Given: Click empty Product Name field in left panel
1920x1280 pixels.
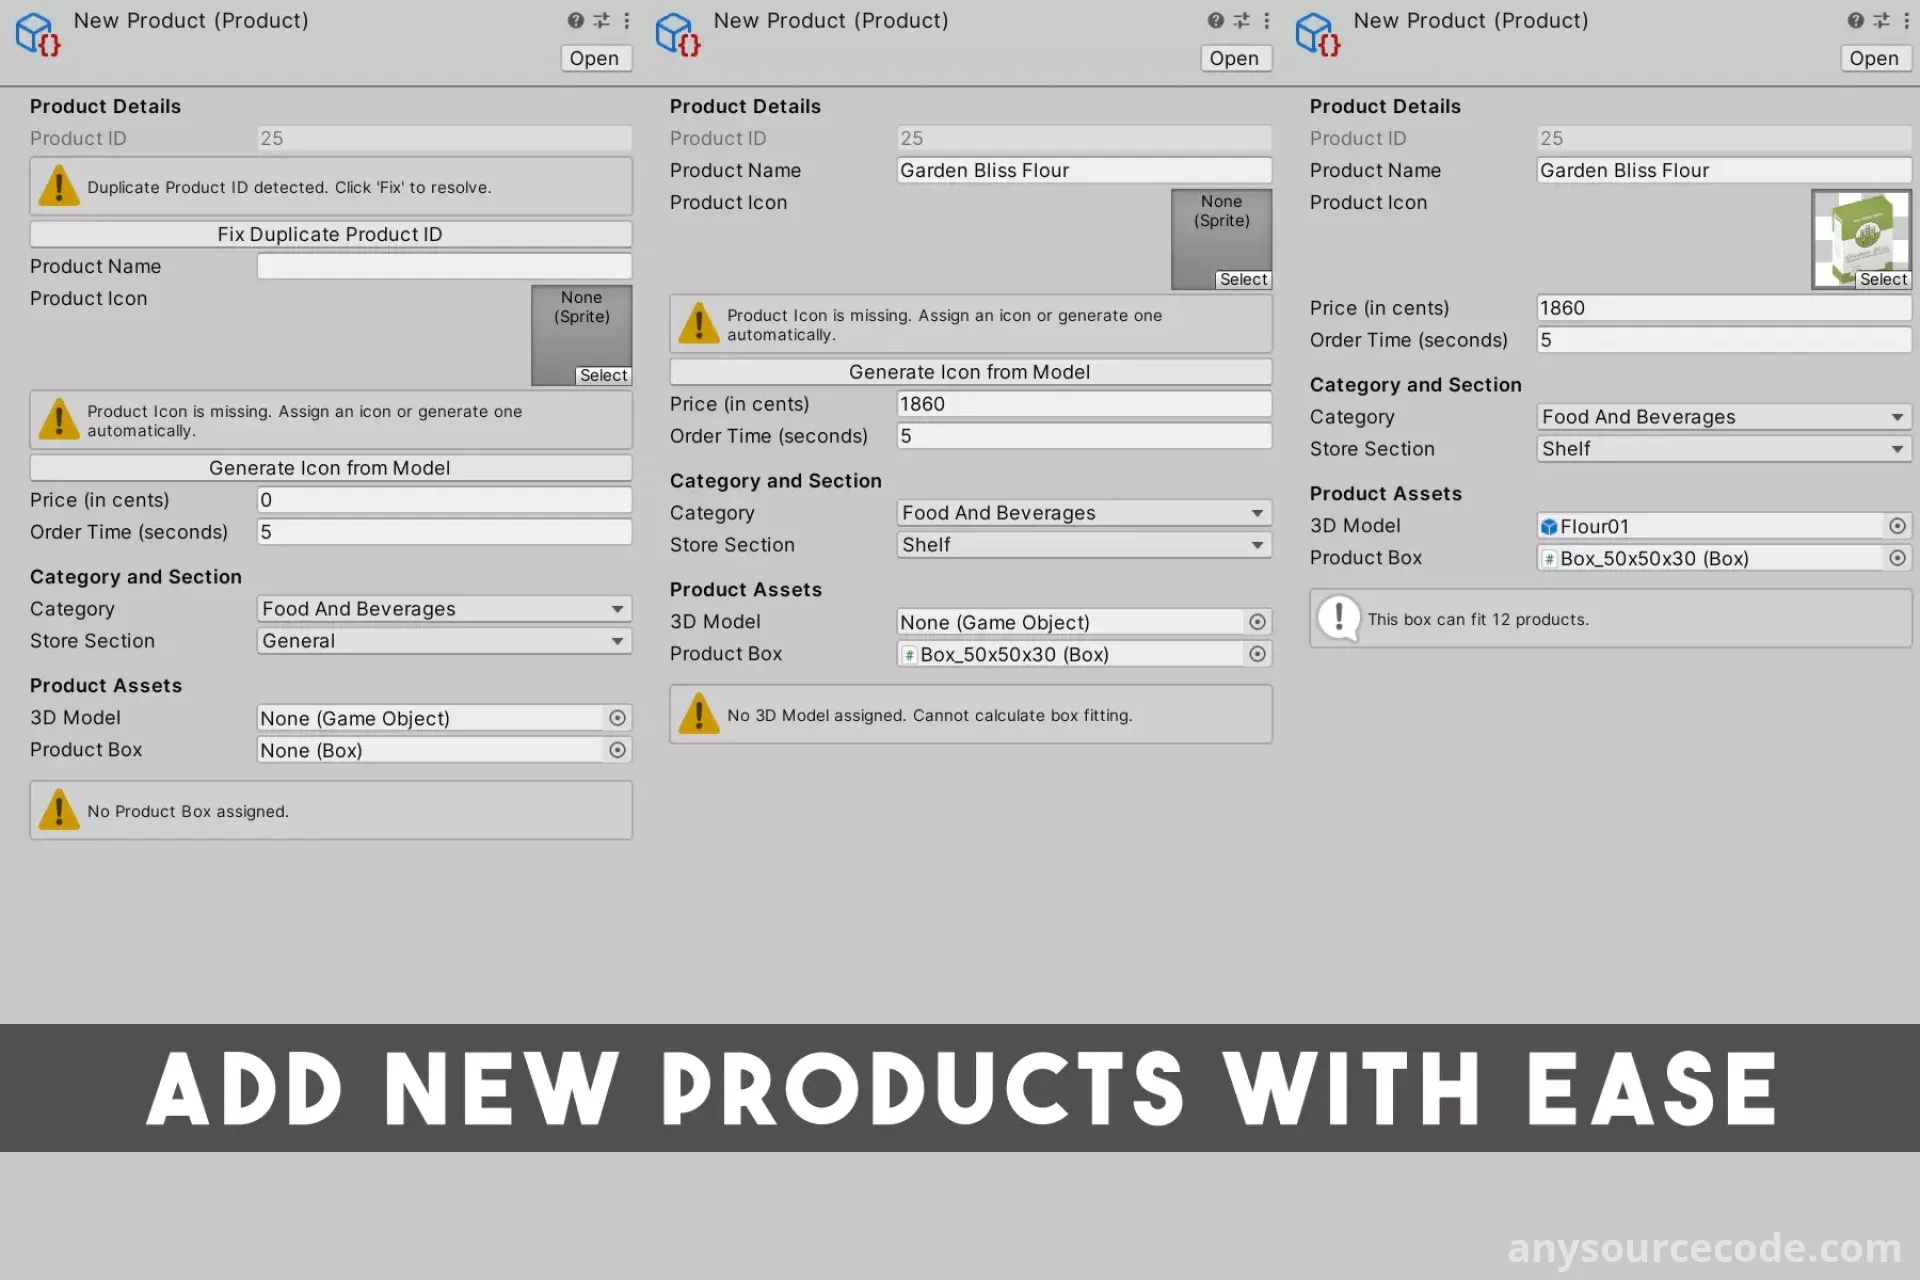Looking at the screenshot, I should (x=444, y=266).
